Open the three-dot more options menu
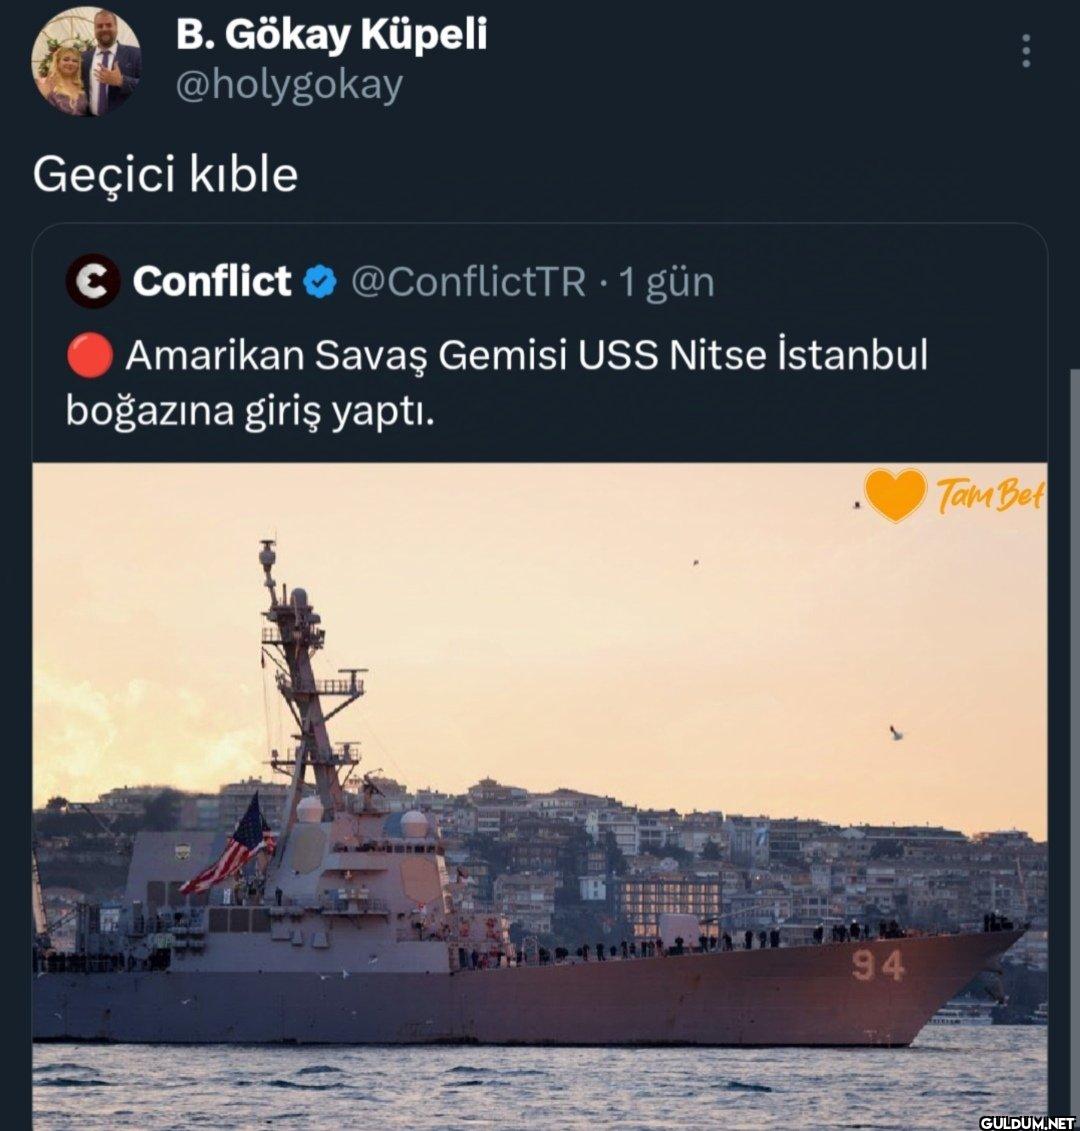 click(1026, 51)
